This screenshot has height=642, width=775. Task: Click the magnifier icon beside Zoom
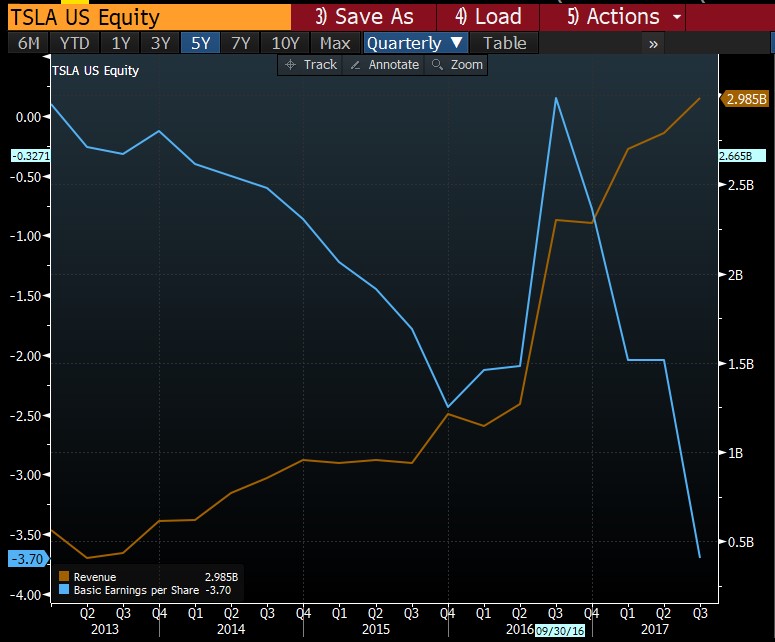pyautogui.click(x=437, y=65)
